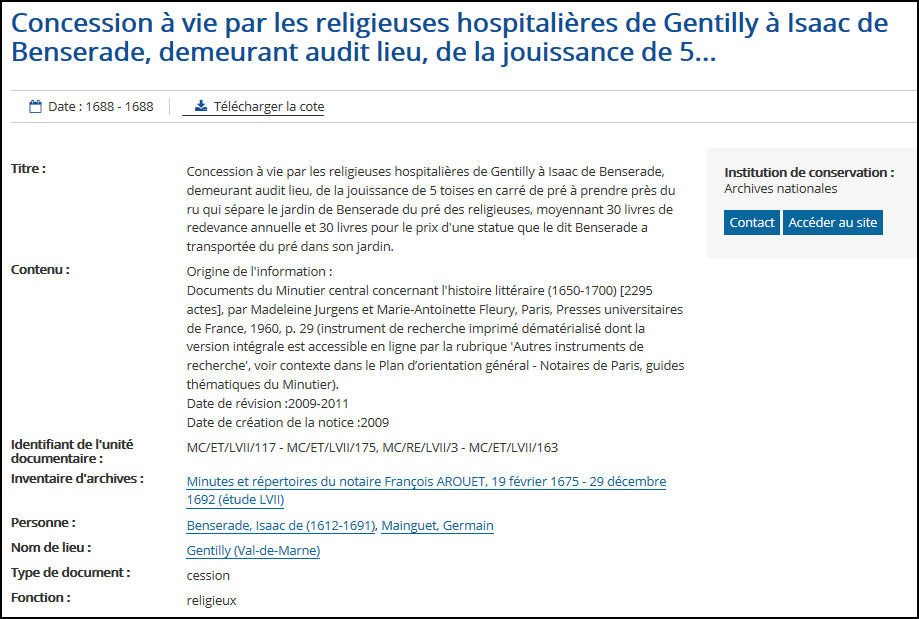
Task: Click the Date de révision :2009-2011 line
Action: click(267, 404)
